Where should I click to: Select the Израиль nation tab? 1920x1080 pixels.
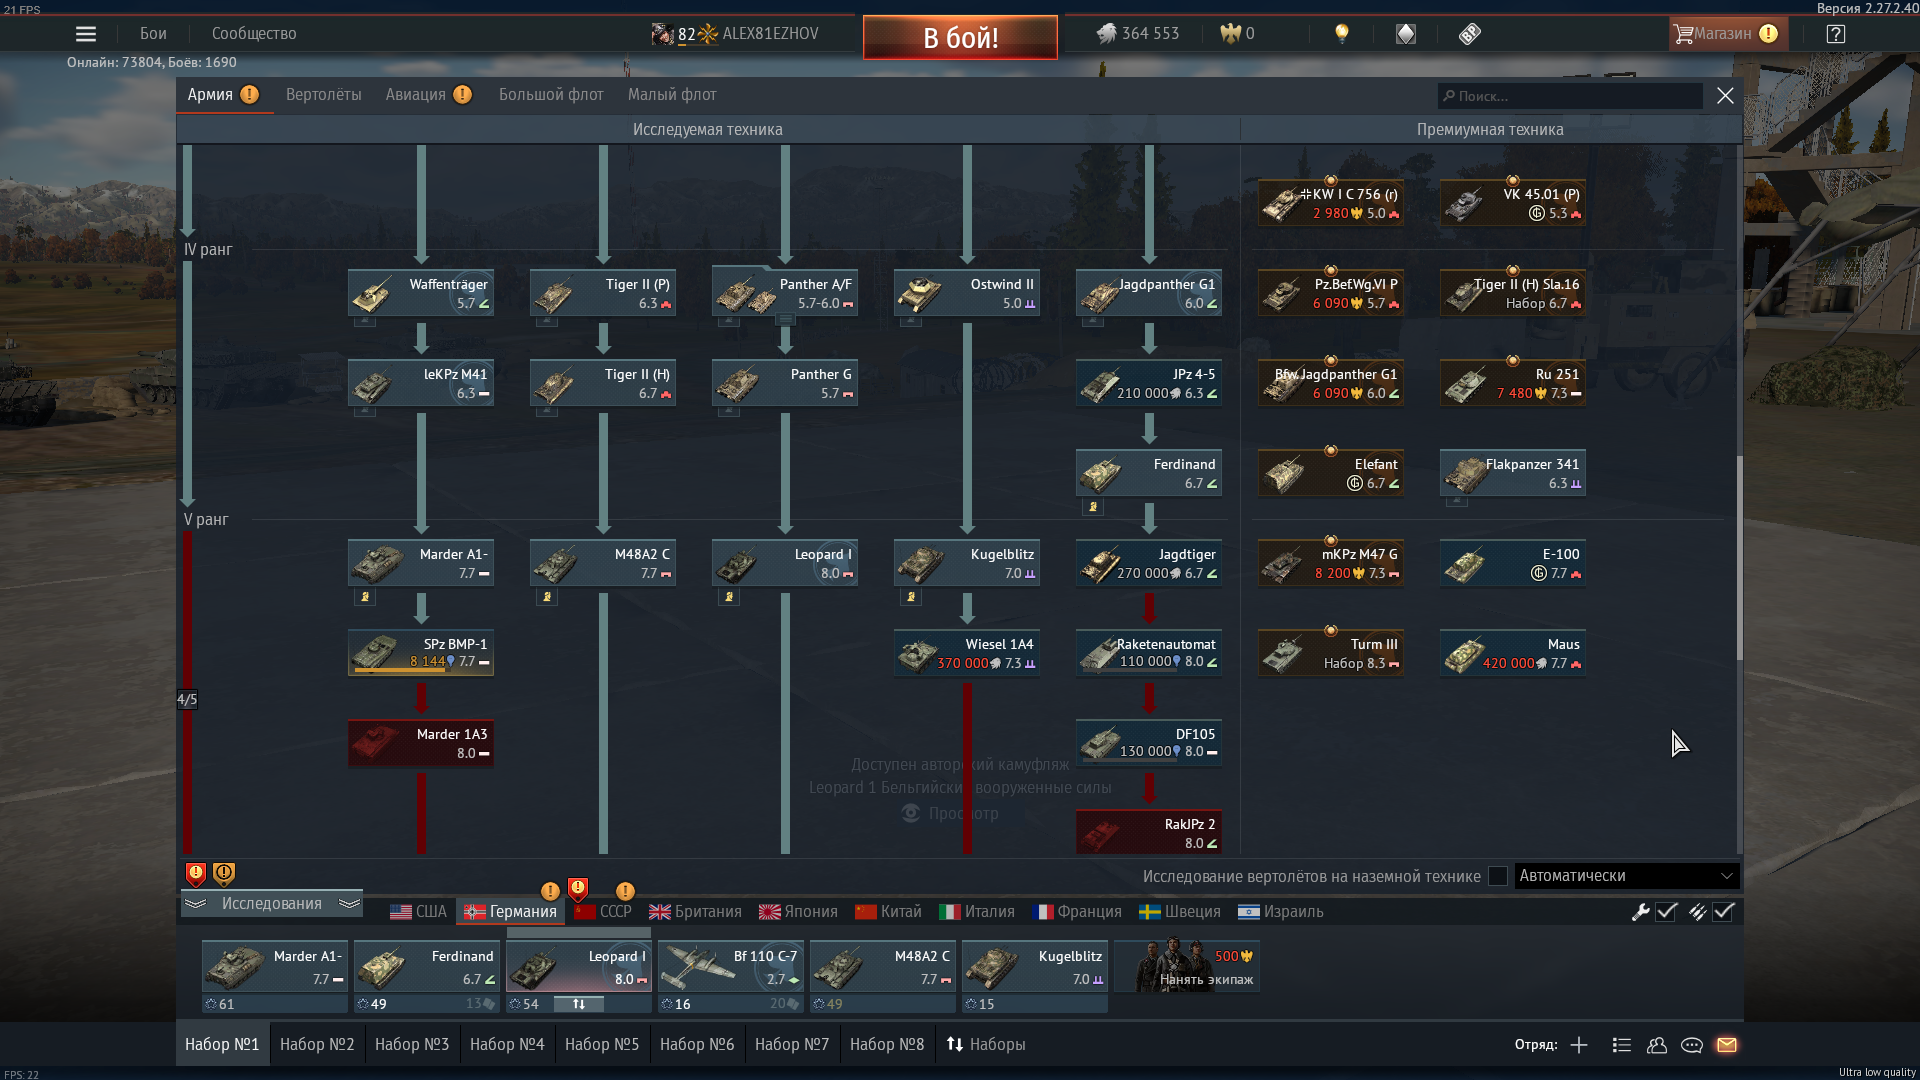click(1280, 912)
